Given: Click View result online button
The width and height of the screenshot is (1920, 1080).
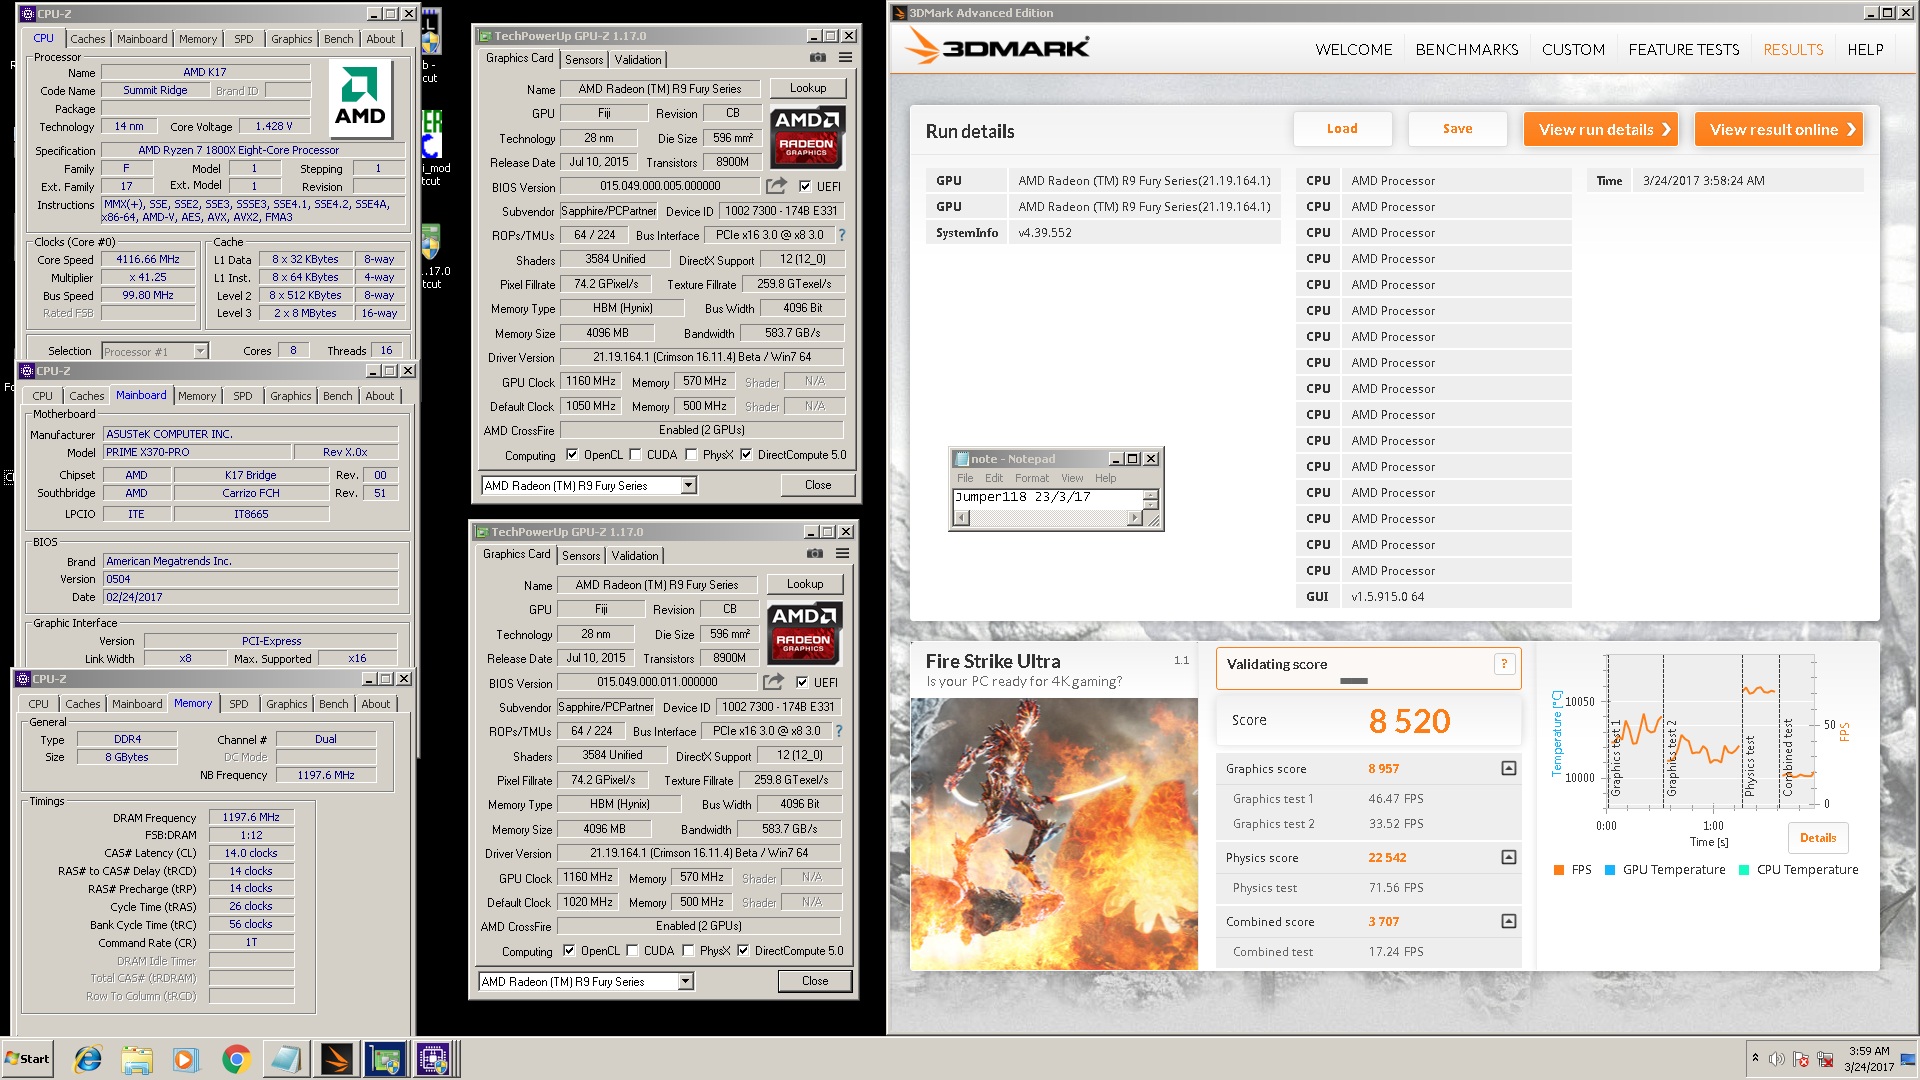Looking at the screenshot, I should click(1779, 129).
